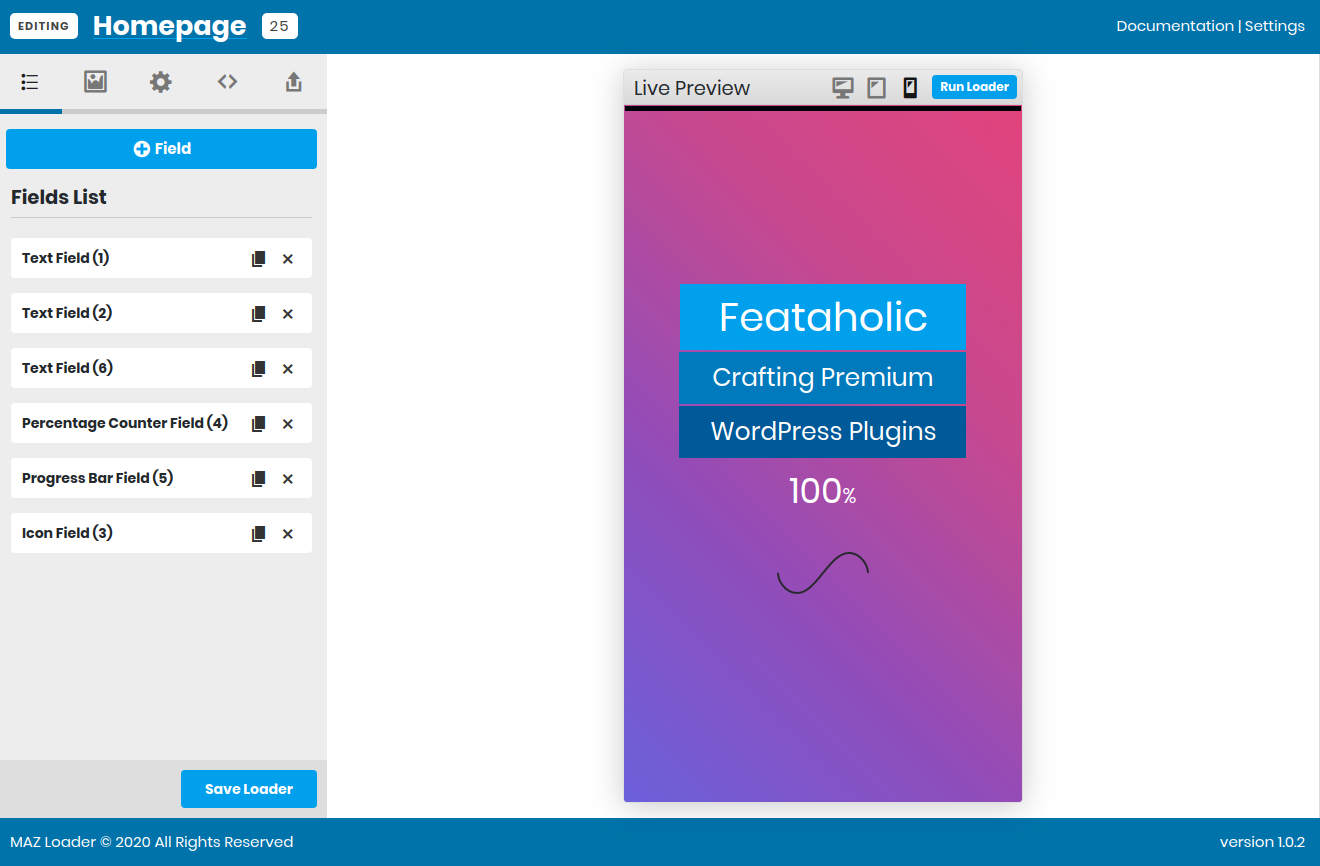Delete Text Field (6)

tap(288, 369)
